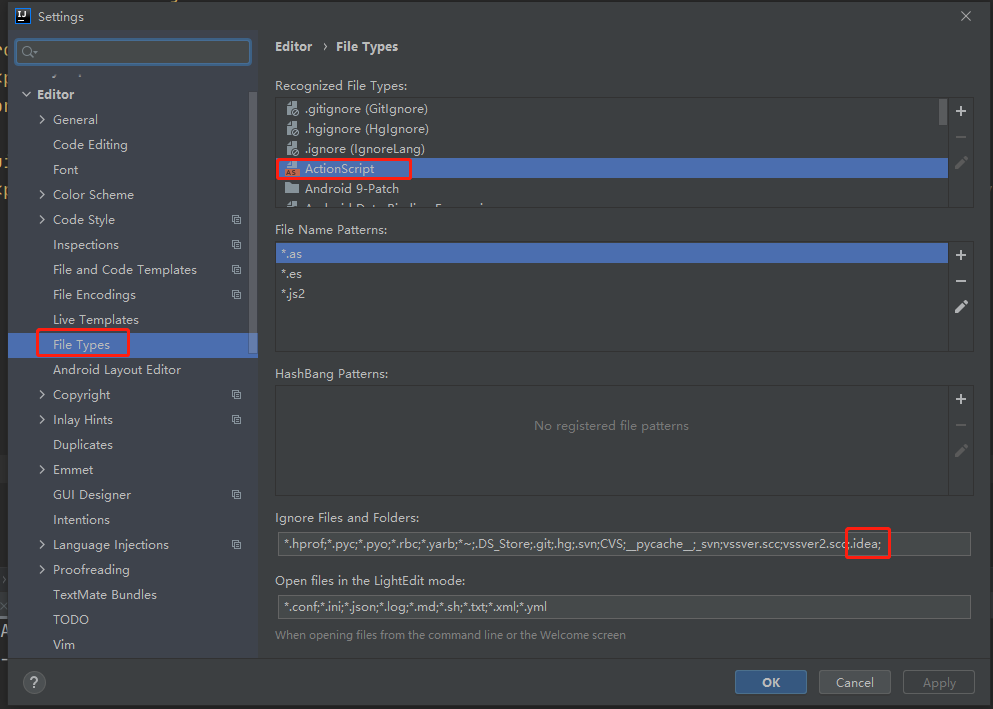Close the Settings dialog window

[x=965, y=16]
